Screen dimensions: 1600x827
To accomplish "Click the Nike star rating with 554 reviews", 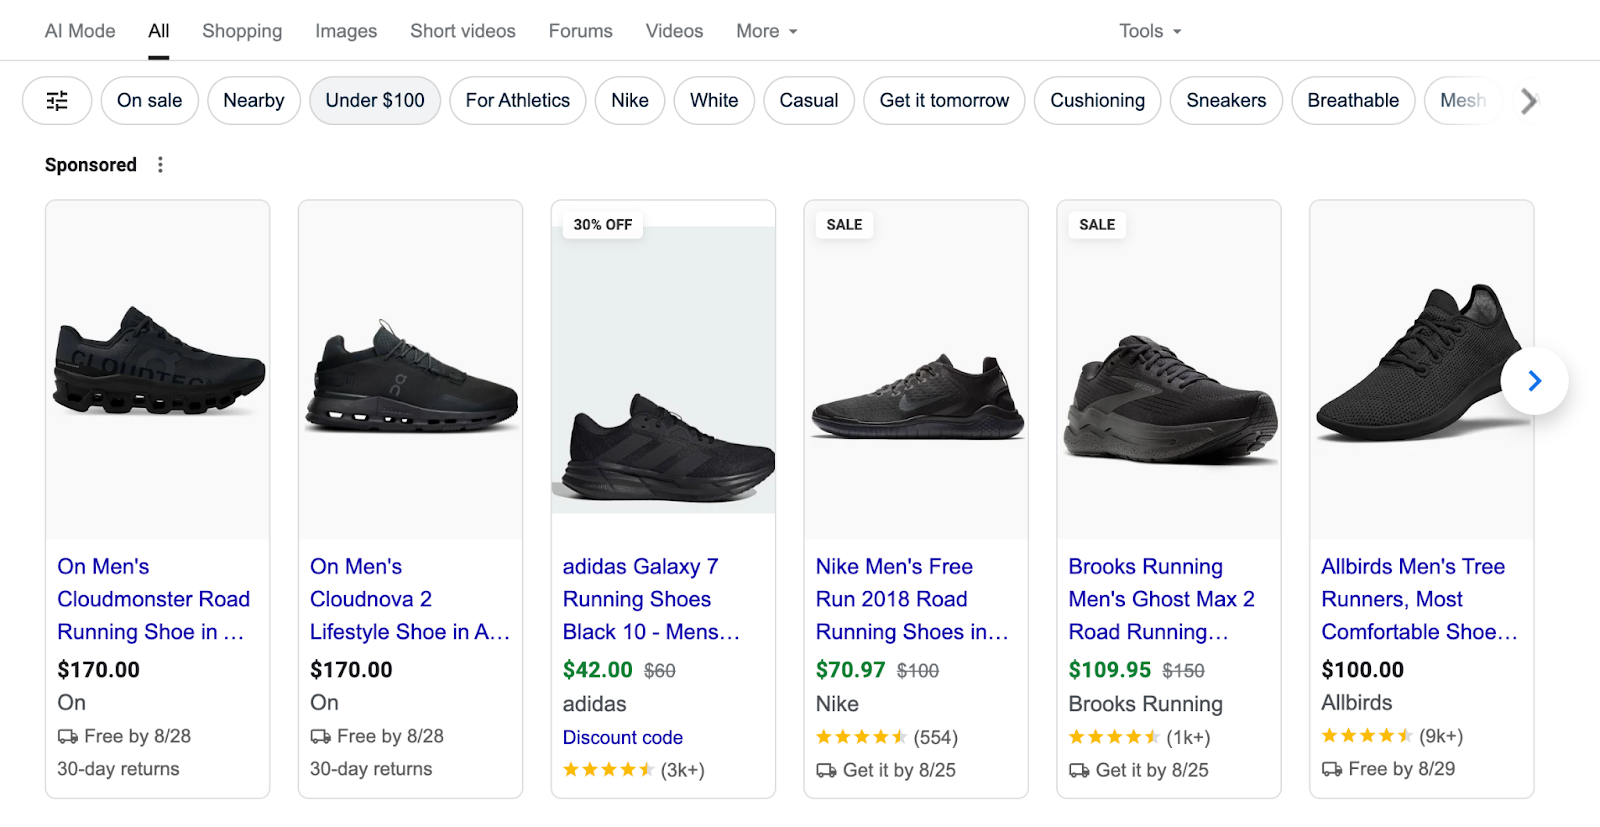I will [x=887, y=738].
